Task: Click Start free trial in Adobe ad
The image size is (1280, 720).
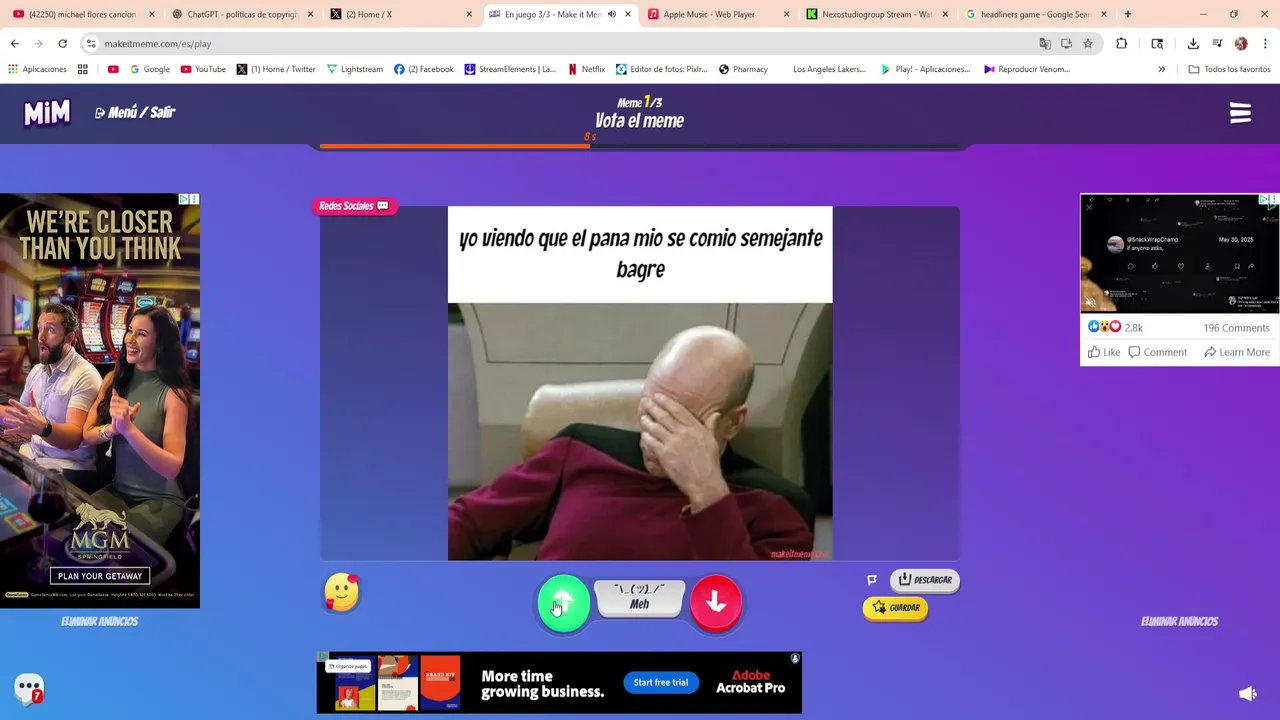Action: (x=661, y=683)
